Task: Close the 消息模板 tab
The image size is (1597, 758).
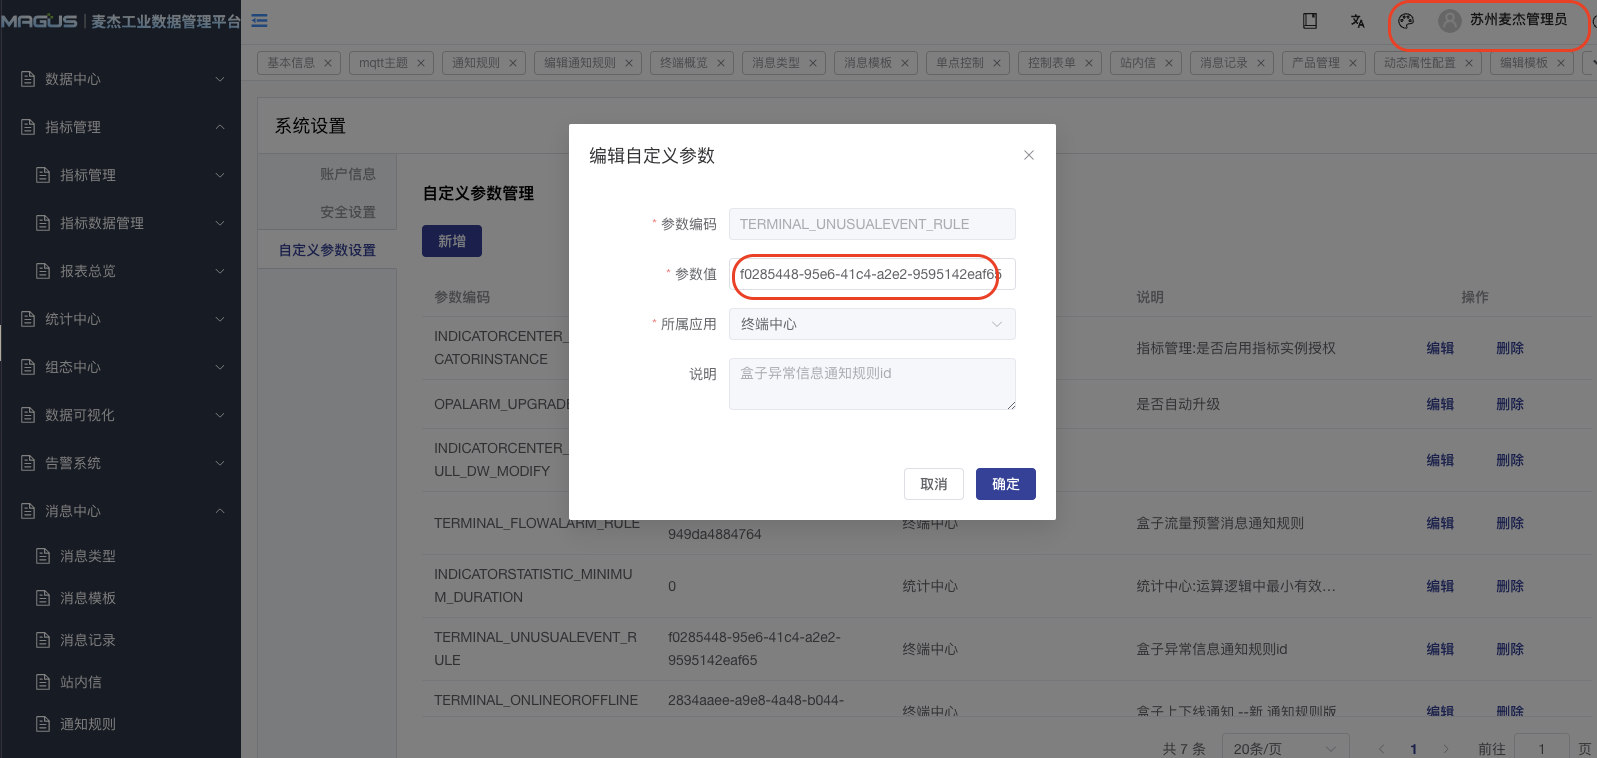Action: click(x=905, y=63)
